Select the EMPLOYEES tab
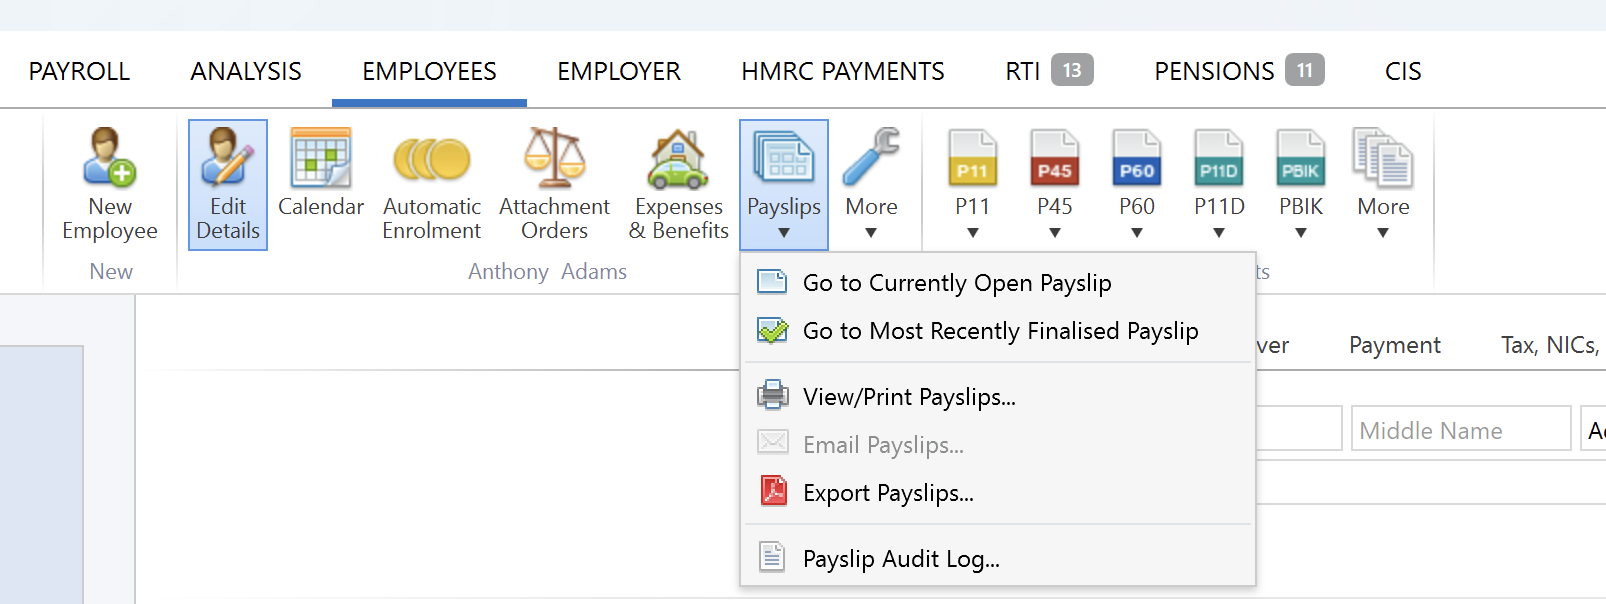Viewport: 1606px width, 604px height. [x=429, y=71]
